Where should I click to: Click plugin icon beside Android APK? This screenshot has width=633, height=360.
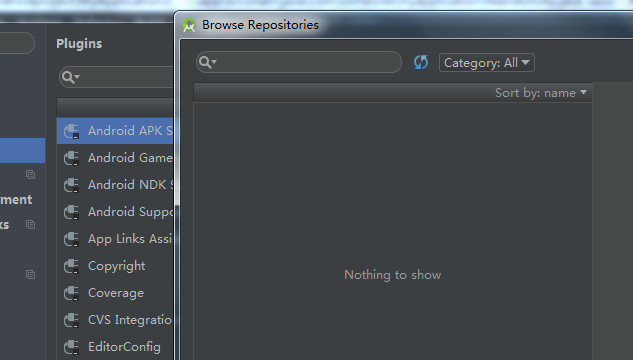71,131
